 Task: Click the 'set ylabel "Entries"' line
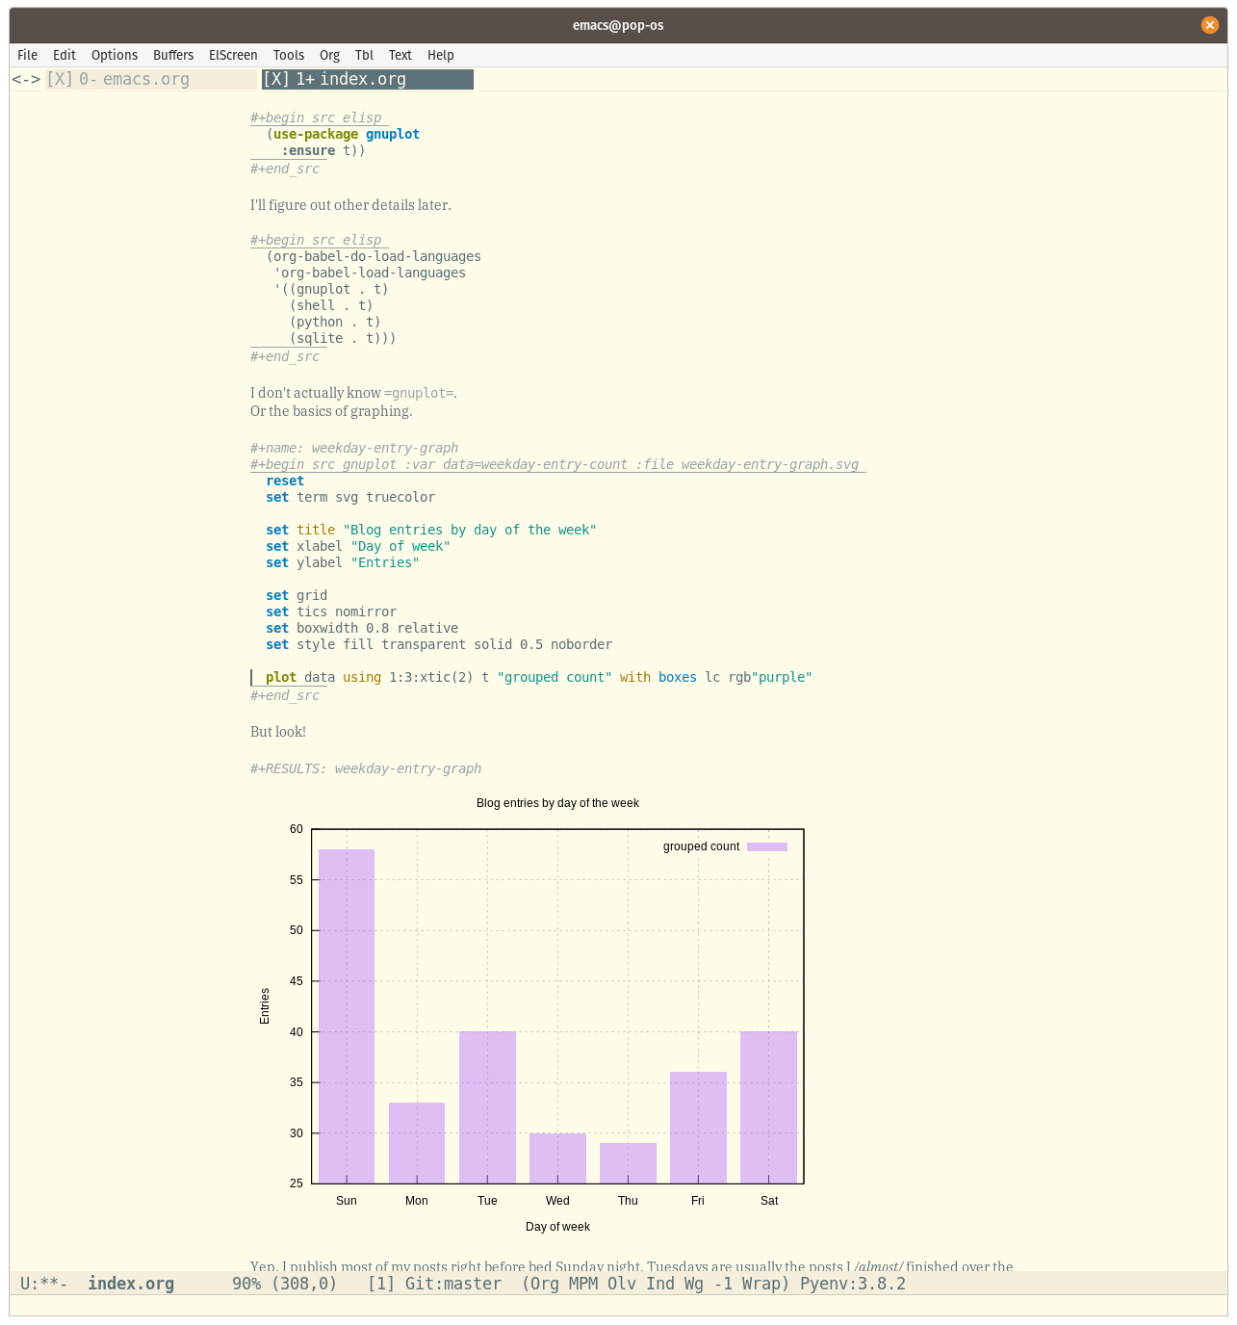click(x=342, y=563)
